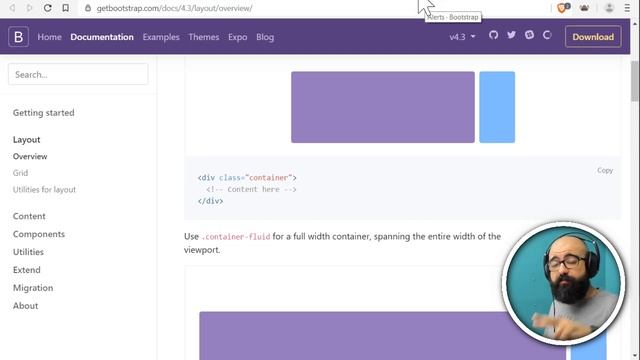Click the Download button
Screen dimensions: 640x360
(x=593, y=37)
